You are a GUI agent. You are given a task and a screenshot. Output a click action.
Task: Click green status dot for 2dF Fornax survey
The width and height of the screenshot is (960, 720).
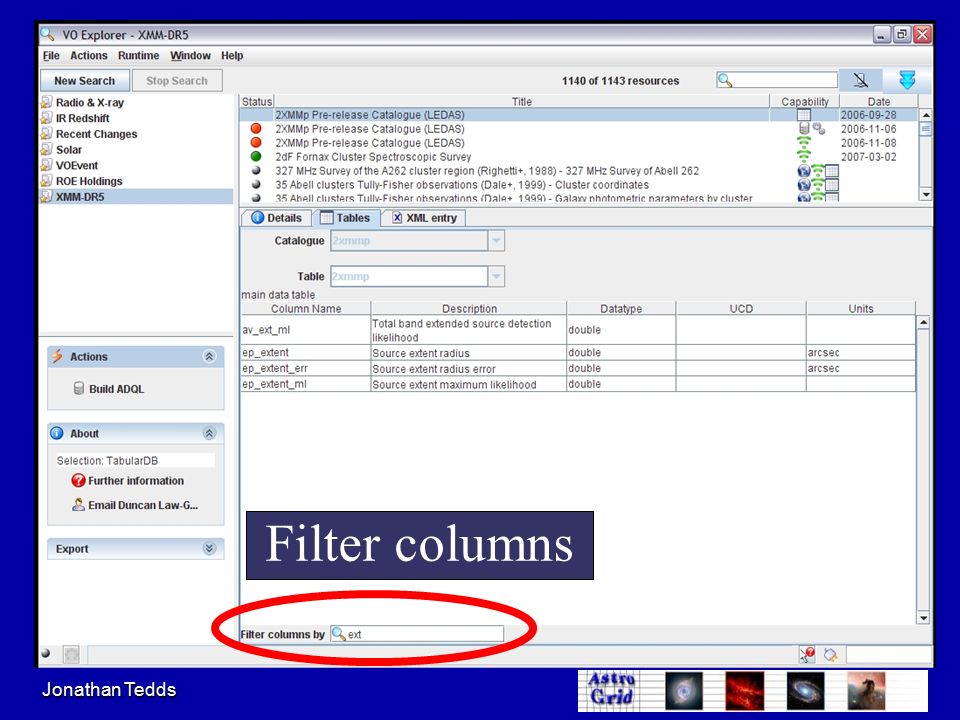click(x=256, y=157)
